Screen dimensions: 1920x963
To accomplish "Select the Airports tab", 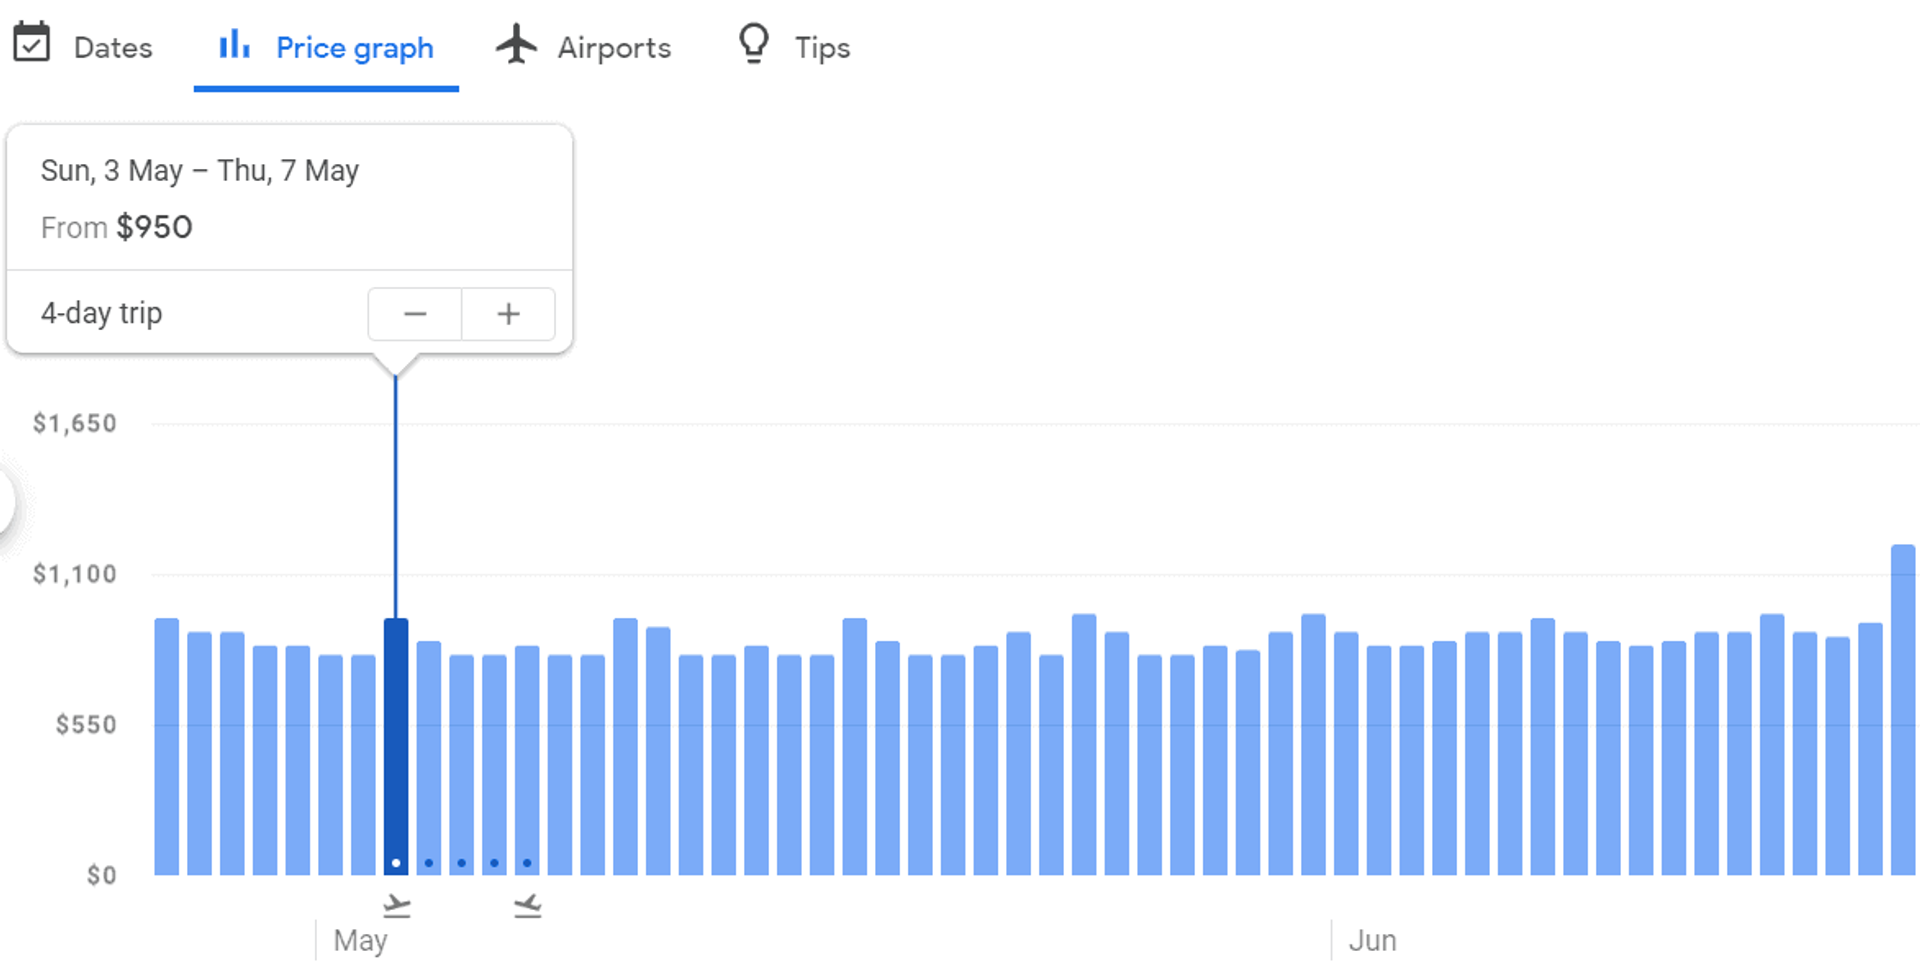I will click(614, 47).
